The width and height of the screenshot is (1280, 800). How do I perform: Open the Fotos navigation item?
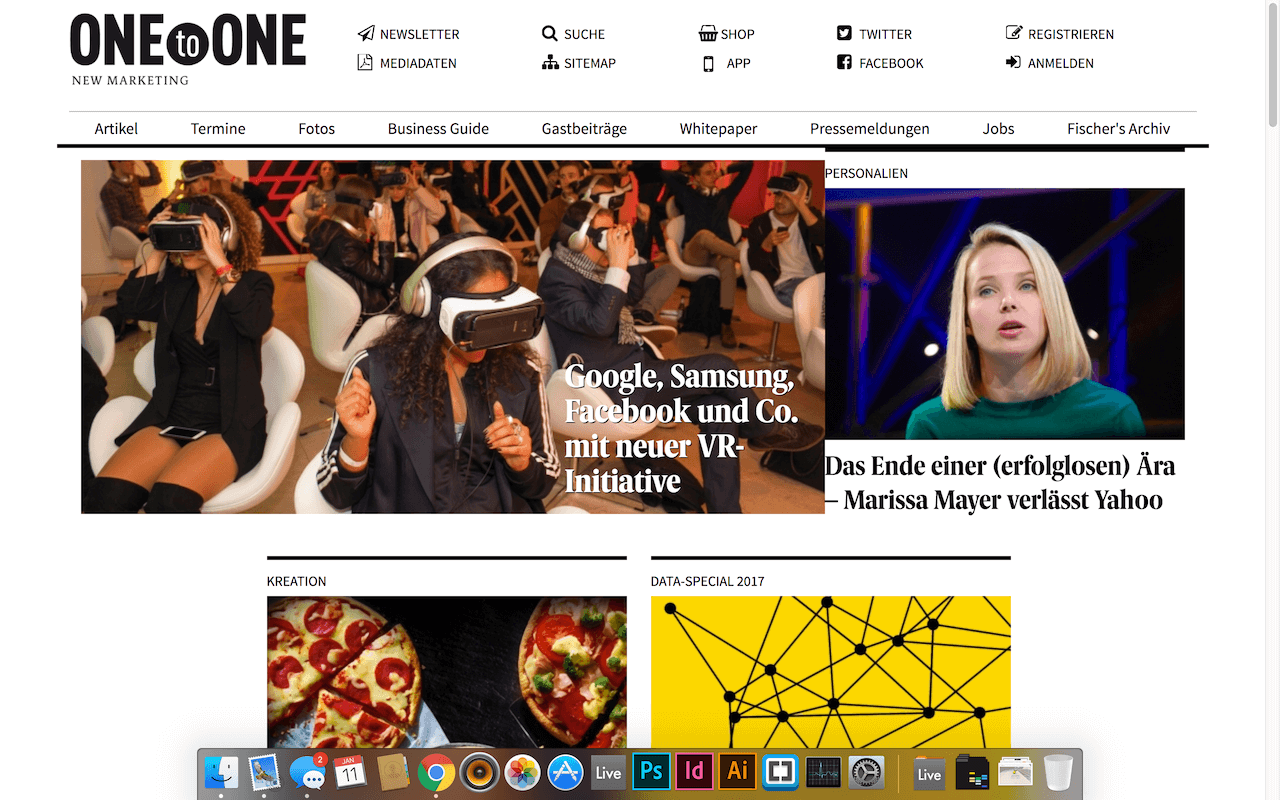316,128
